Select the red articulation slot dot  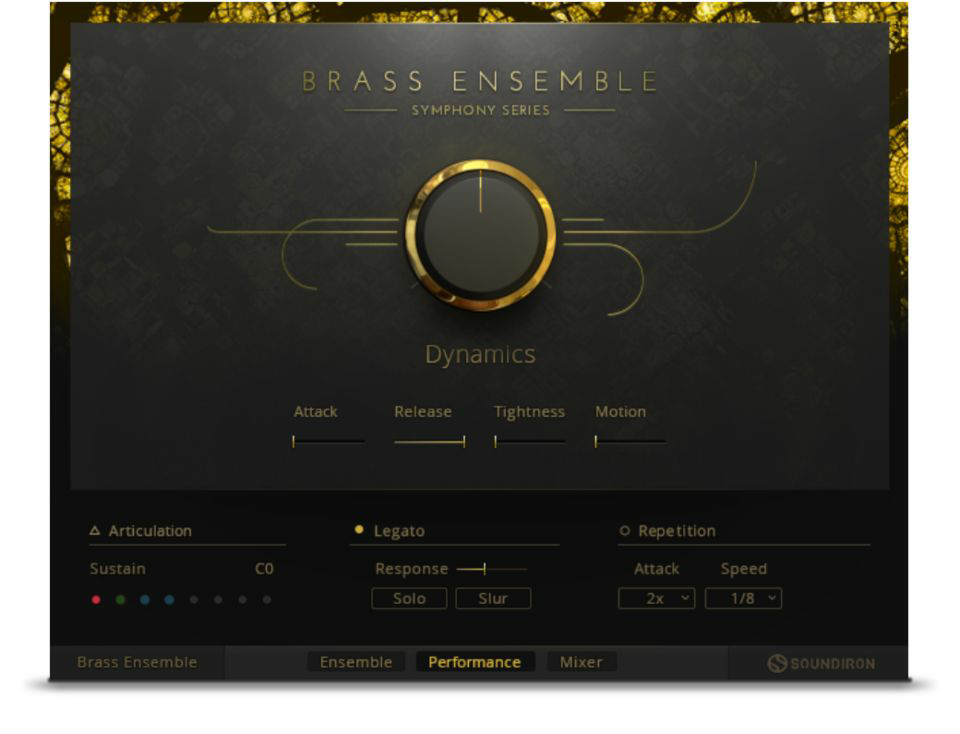coord(96,600)
